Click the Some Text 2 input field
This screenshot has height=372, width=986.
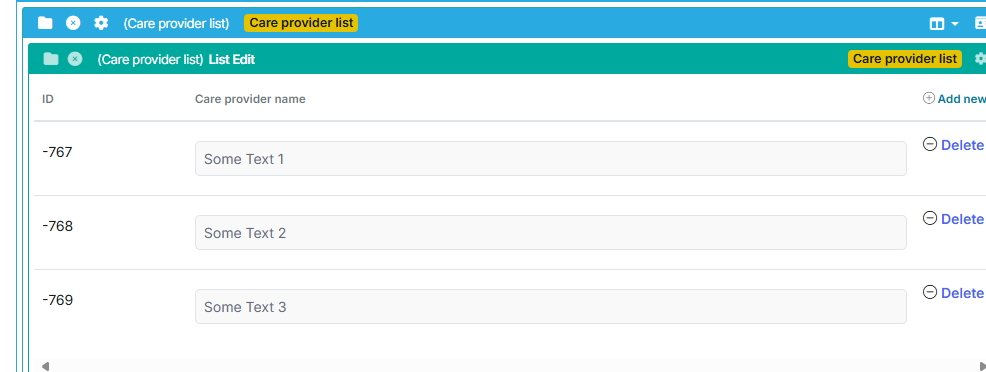[551, 232]
